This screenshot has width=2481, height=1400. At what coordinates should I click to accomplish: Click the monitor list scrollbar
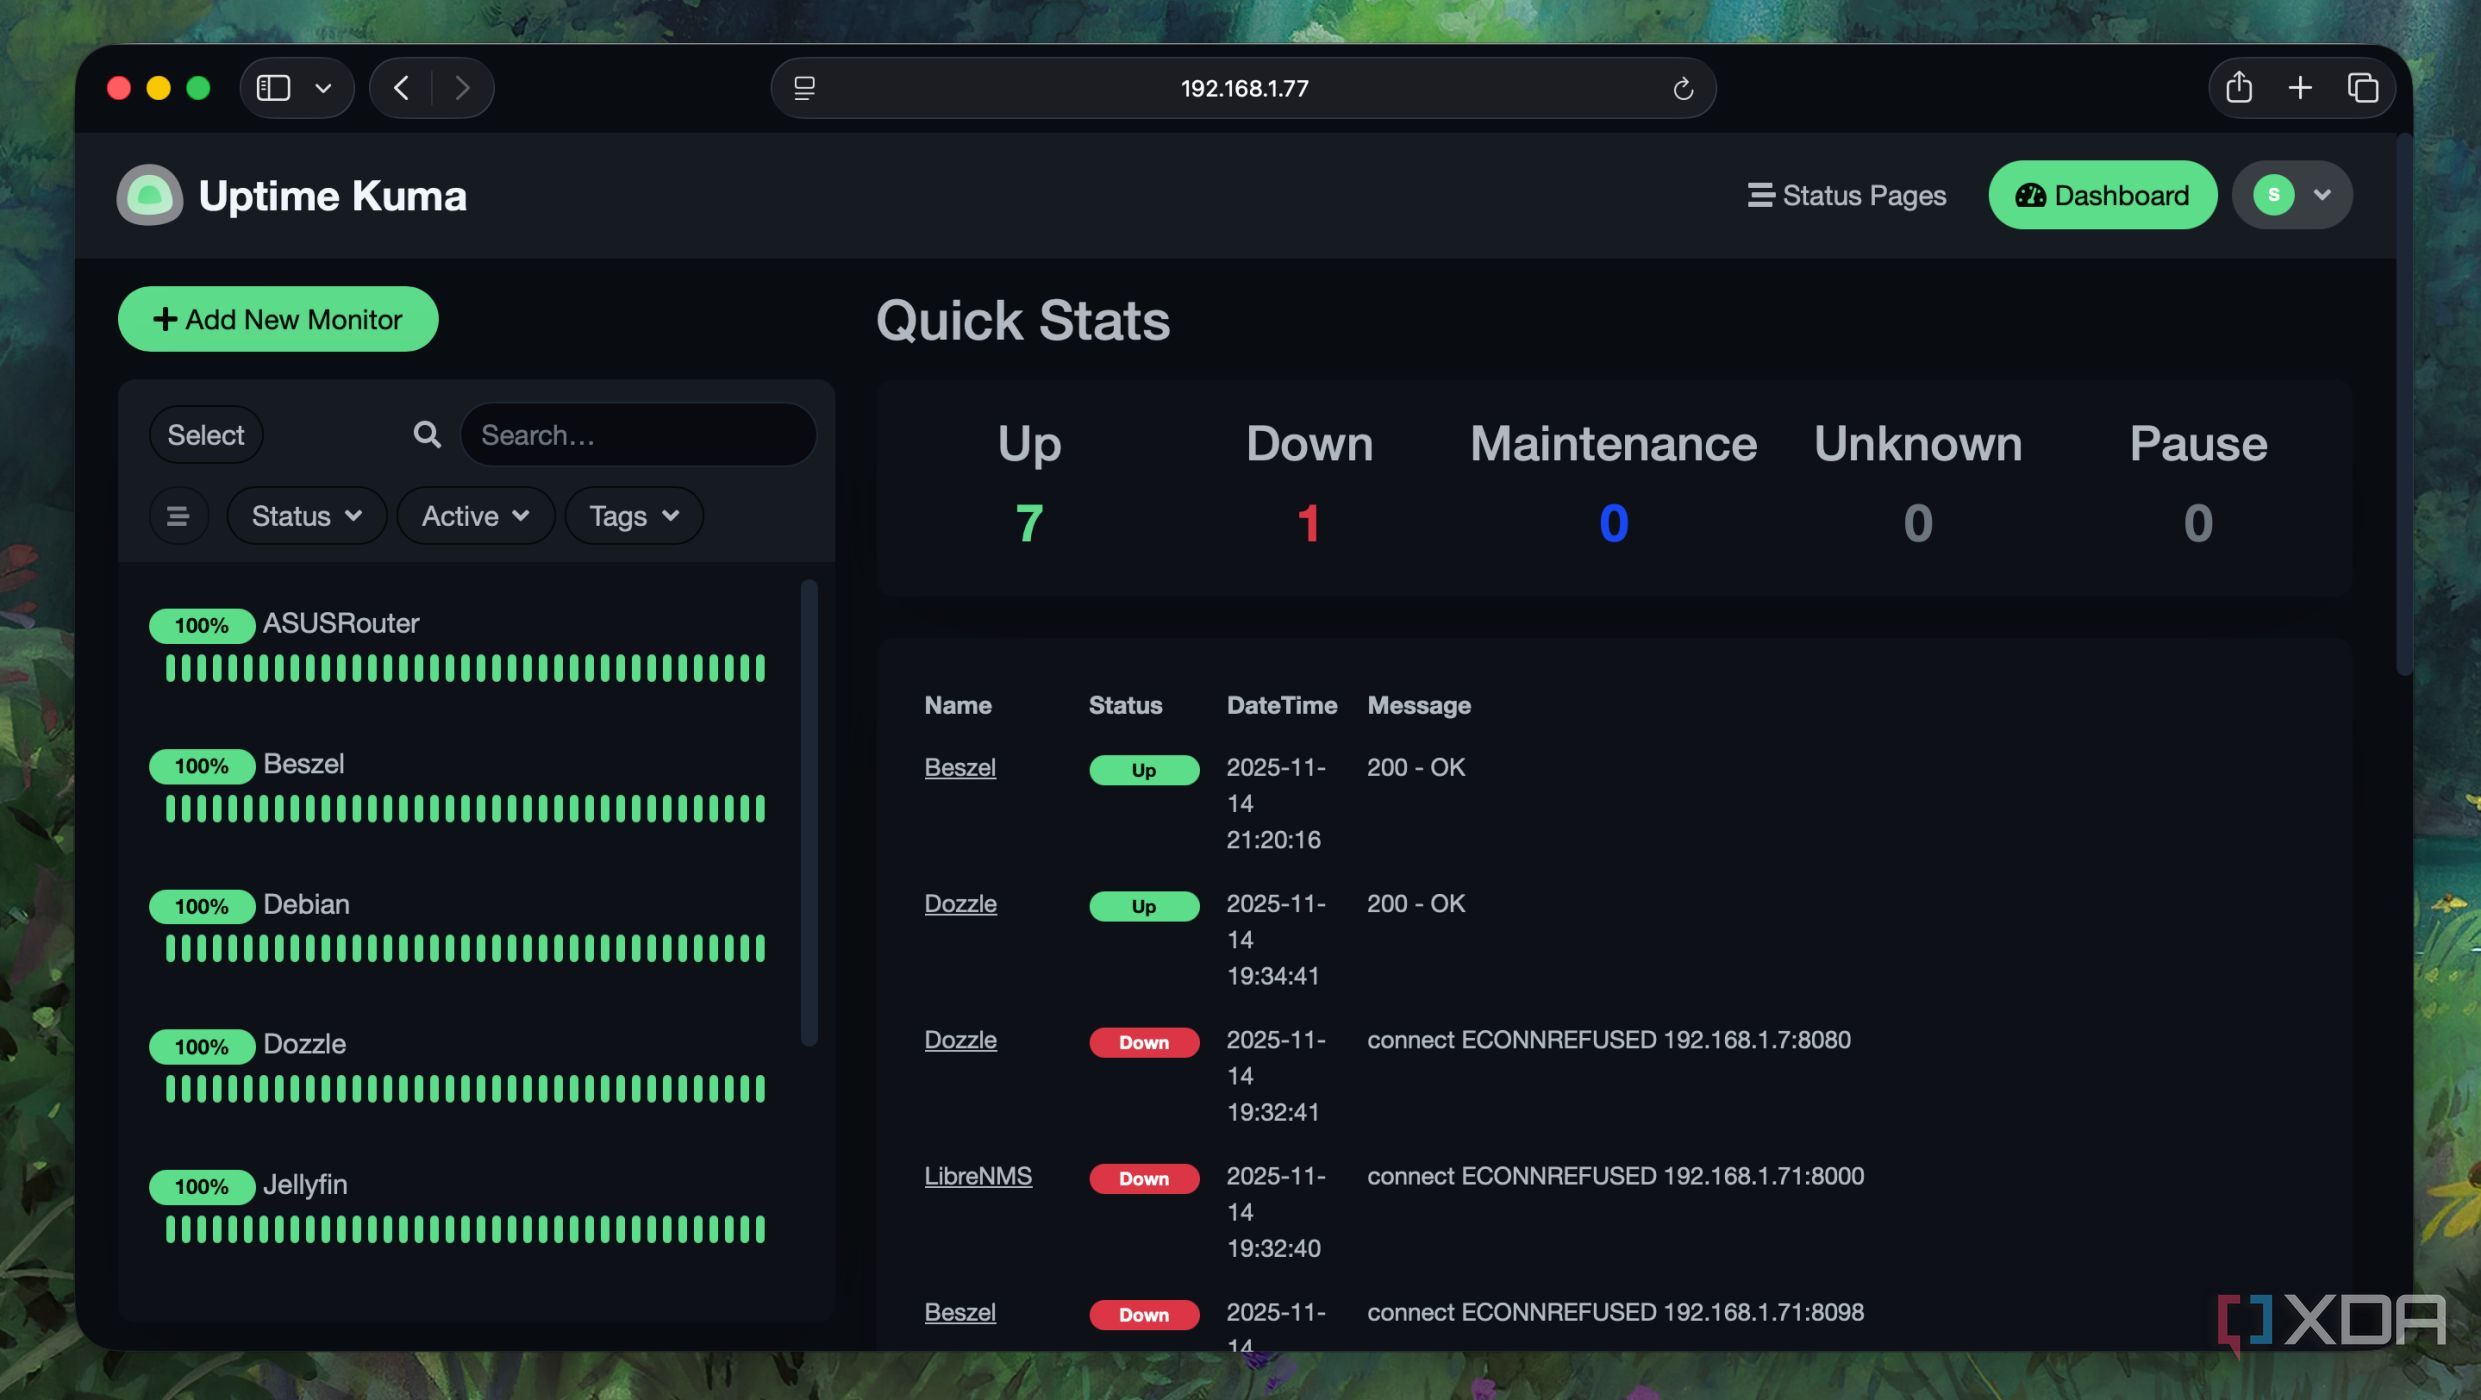pyautogui.click(x=809, y=813)
